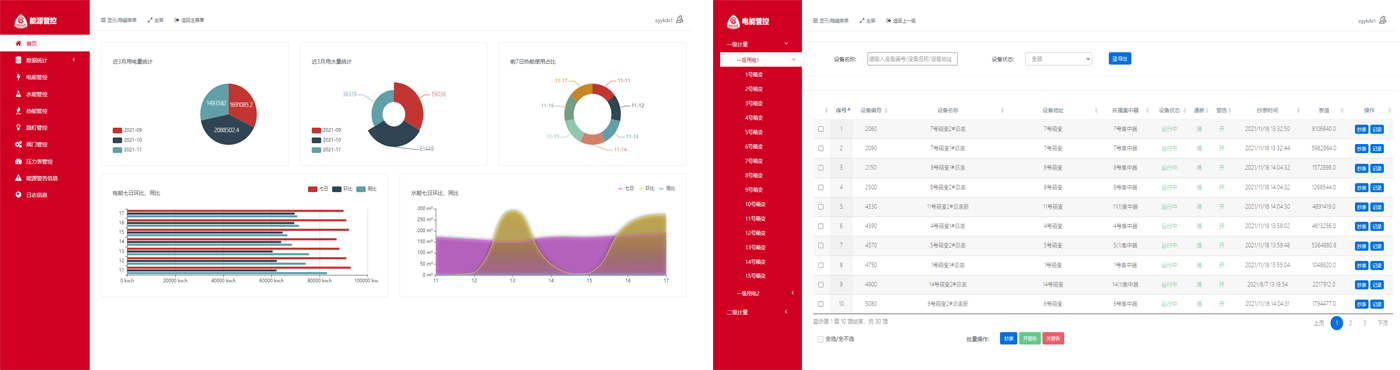The height and width of the screenshot is (370, 1400).
Task: Click the 设备名称 search input field
Action: 912,59
